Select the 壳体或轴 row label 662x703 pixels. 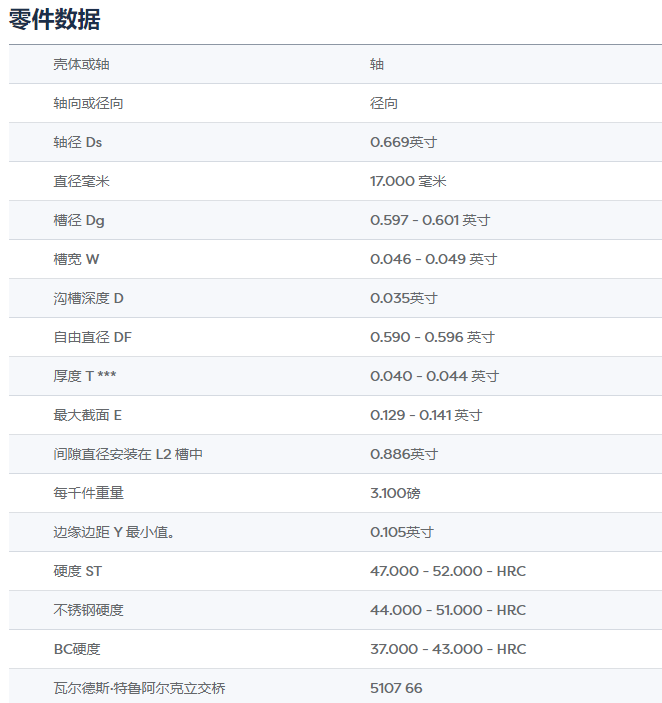tap(82, 65)
